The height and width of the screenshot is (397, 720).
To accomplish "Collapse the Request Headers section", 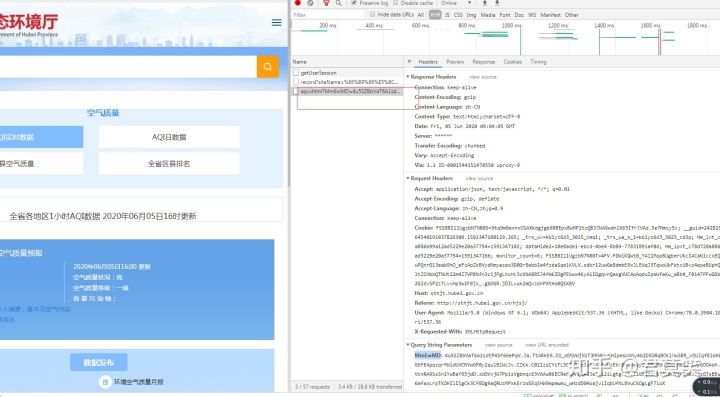I will tap(408, 178).
